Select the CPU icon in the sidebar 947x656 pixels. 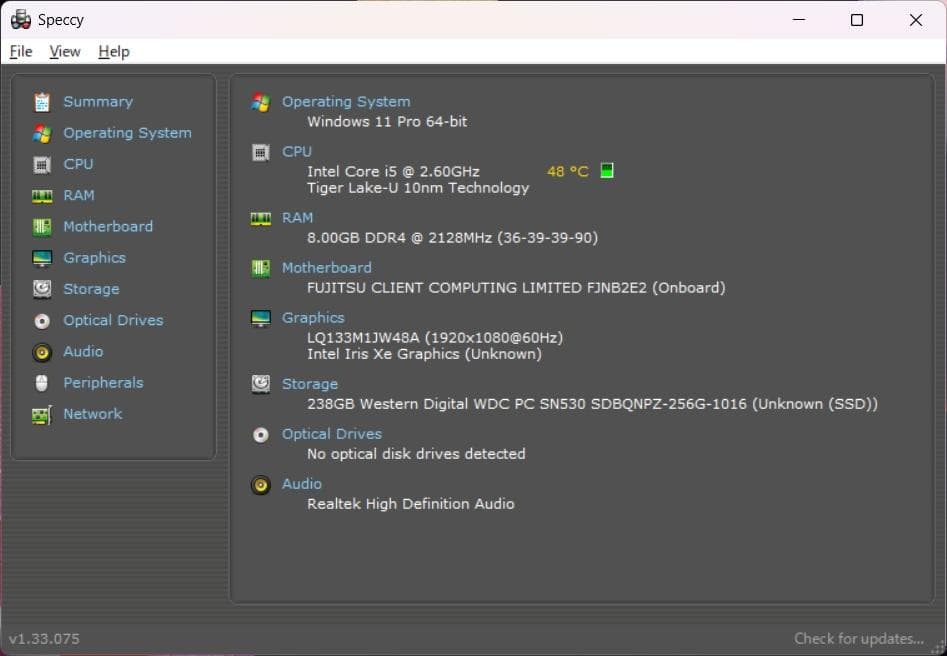click(x=40, y=164)
